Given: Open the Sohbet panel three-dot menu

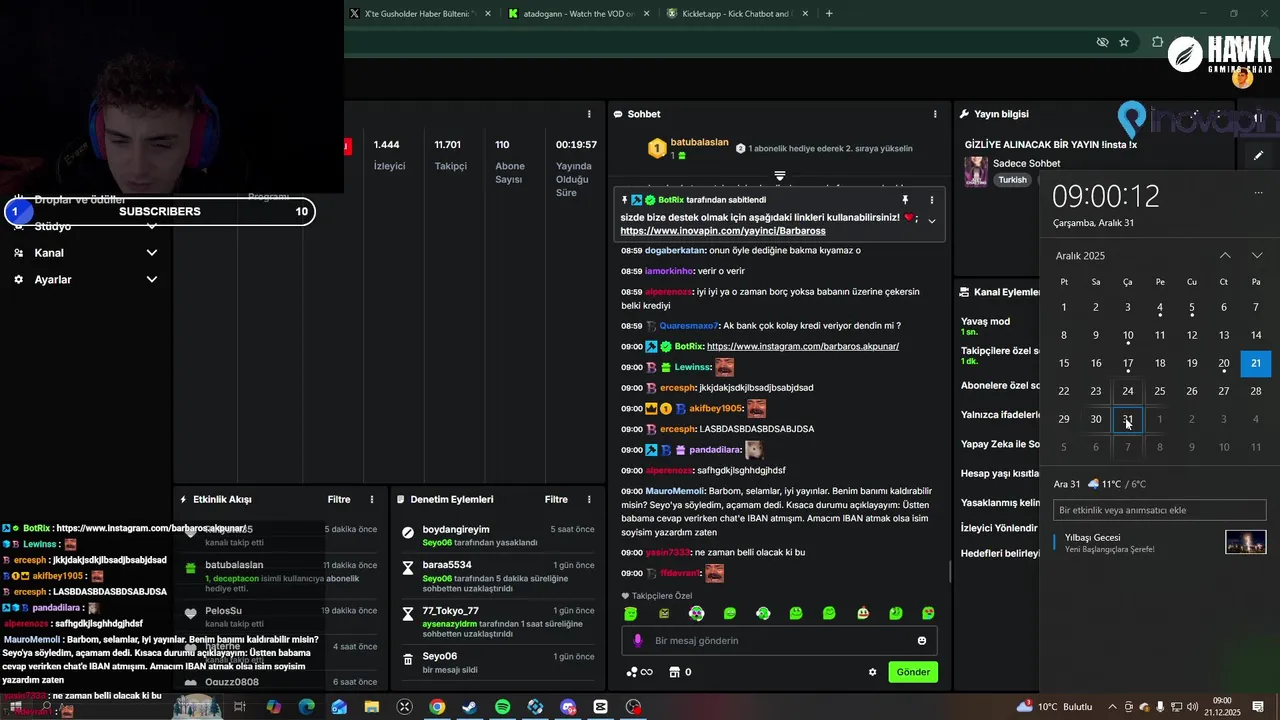Looking at the screenshot, I should coord(935,114).
